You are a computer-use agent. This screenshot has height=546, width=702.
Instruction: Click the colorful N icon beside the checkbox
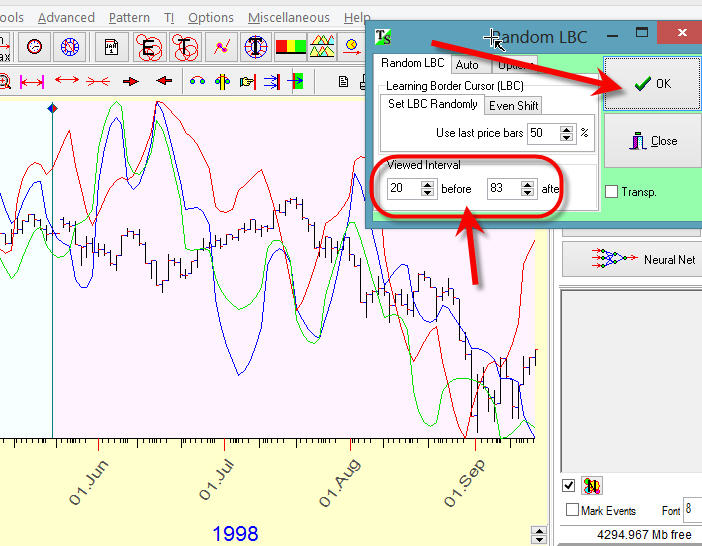tap(591, 486)
